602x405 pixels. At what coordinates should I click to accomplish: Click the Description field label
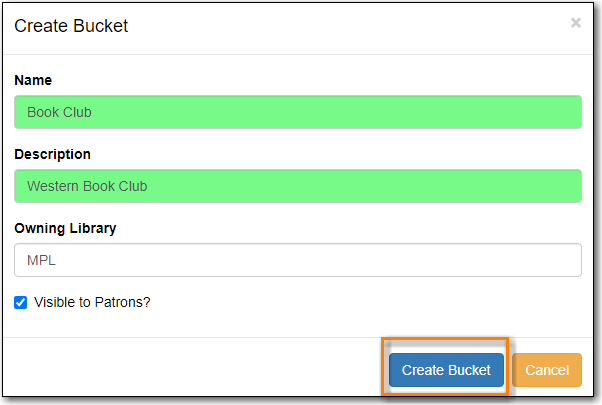point(53,154)
